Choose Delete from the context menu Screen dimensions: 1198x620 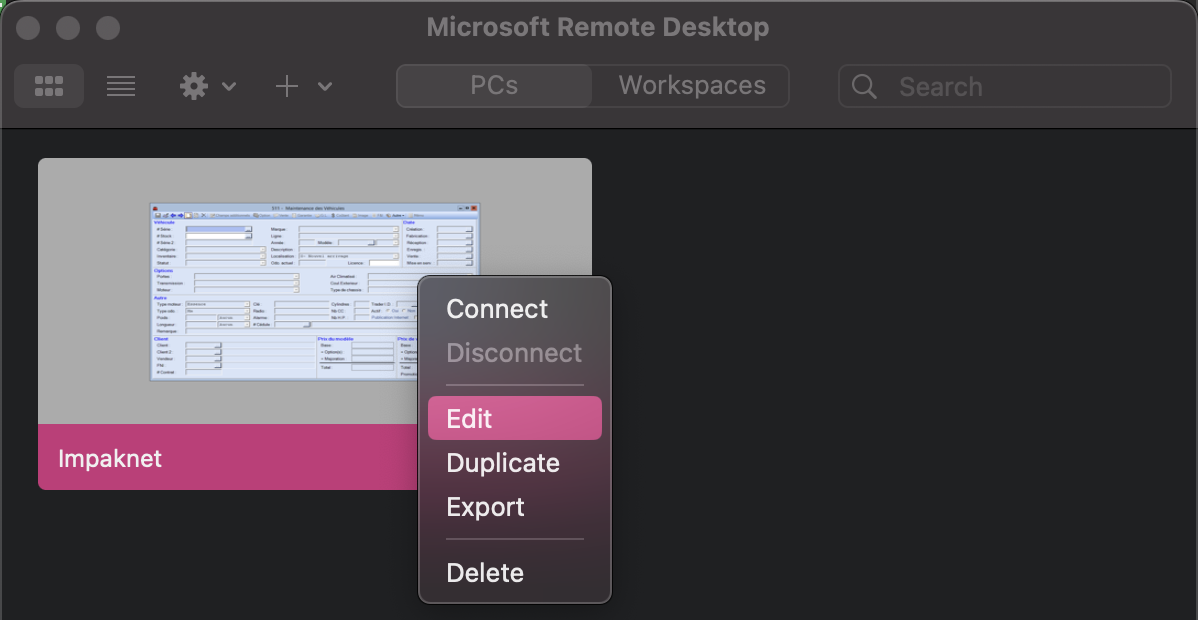coord(515,573)
